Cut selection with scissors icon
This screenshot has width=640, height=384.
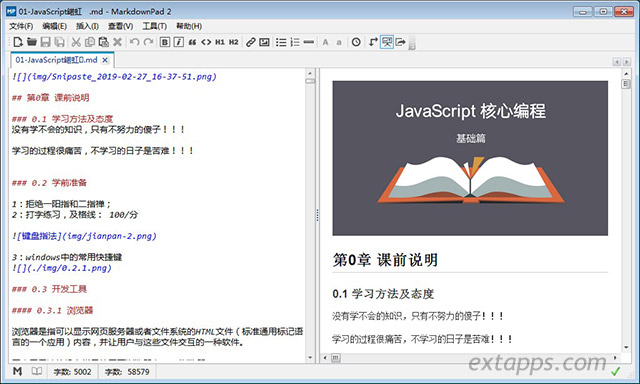tap(76, 42)
